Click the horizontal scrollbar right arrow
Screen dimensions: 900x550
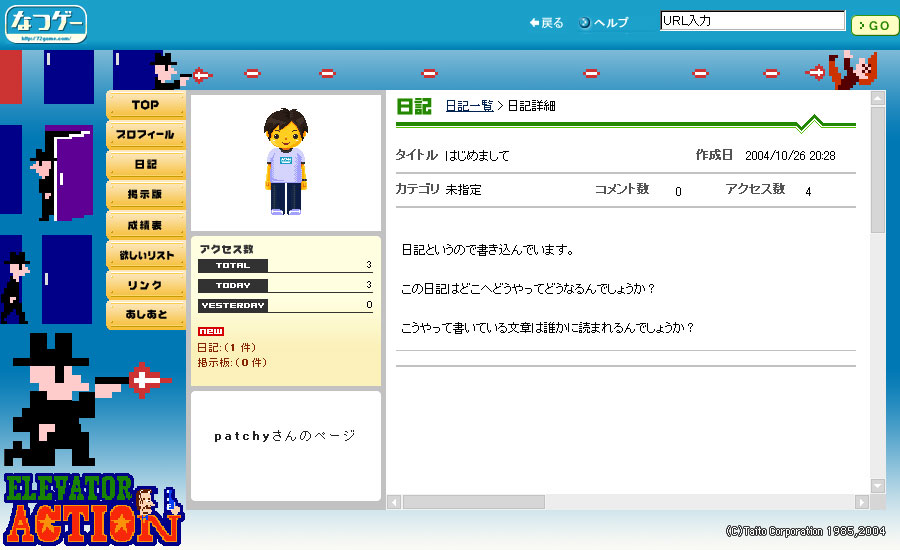pos(862,501)
